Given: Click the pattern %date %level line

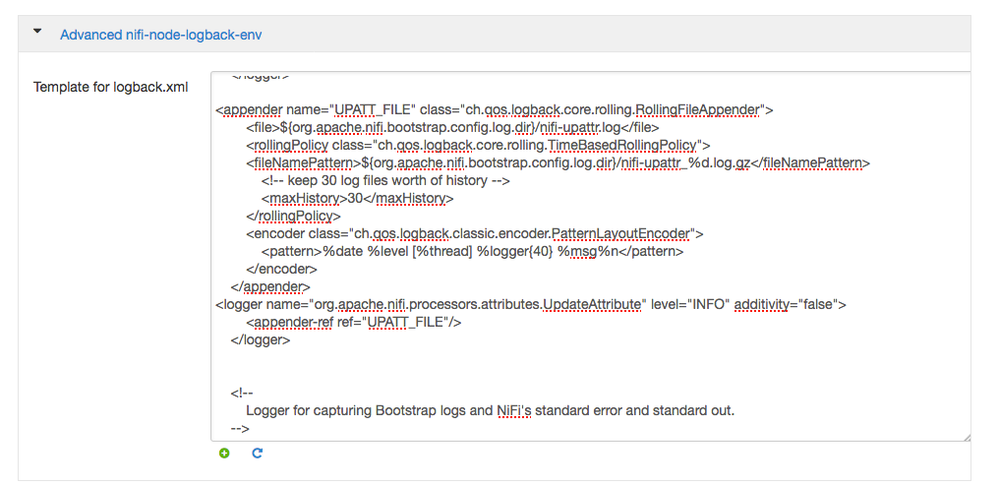Looking at the screenshot, I should (472, 252).
